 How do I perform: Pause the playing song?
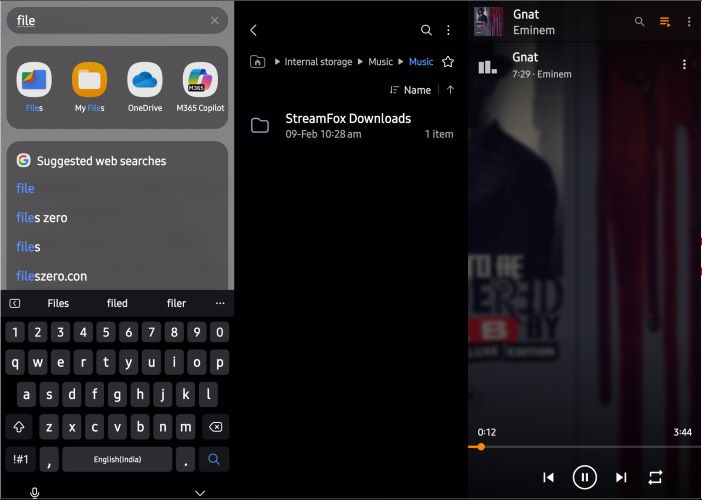point(584,478)
